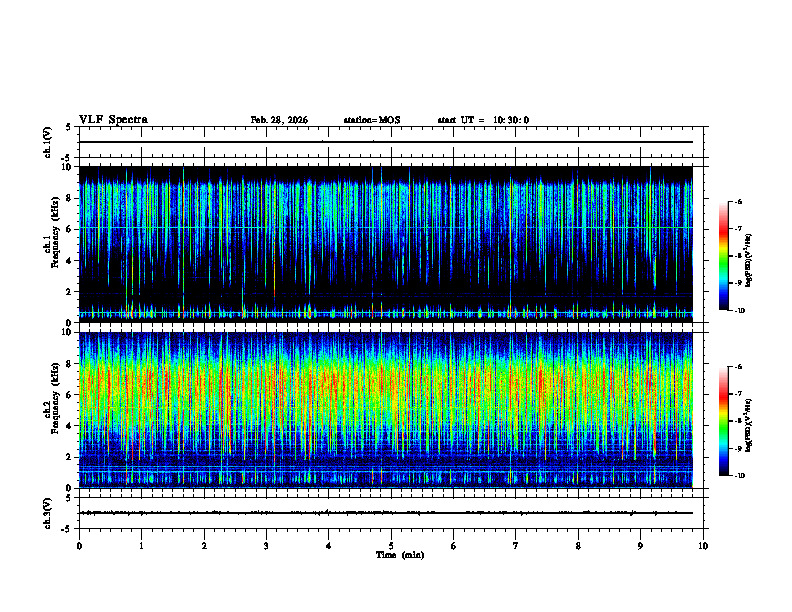The height and width of the screenshot is (612, 792).
Task: Click the "-6" label on ch.1 colorbar
Action: 737,202
